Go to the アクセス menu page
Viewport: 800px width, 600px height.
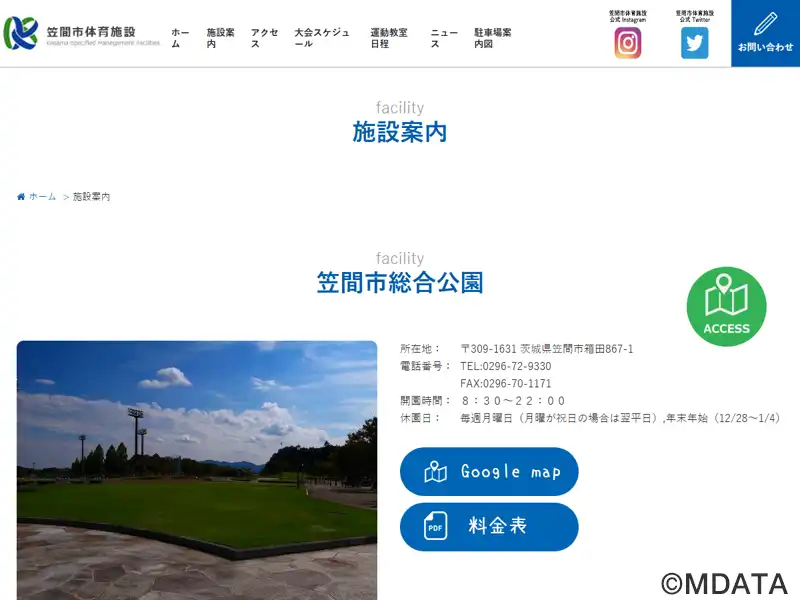(264, 38)
